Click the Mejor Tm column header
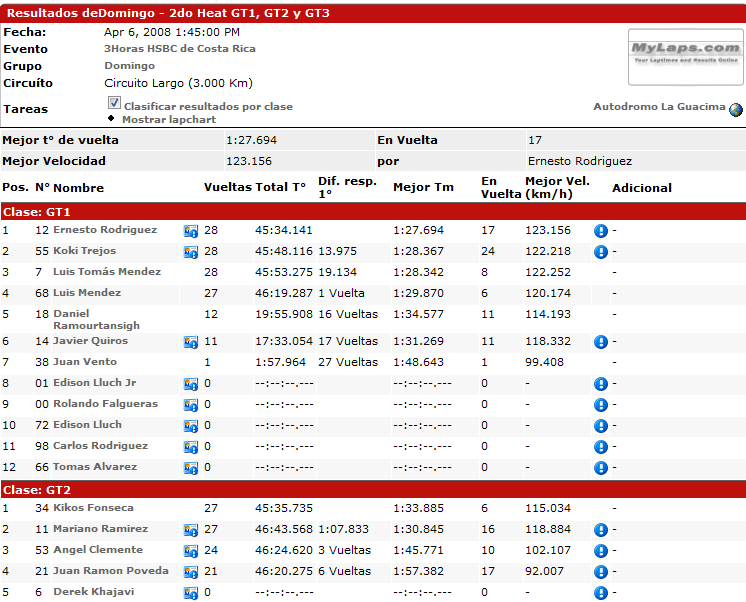The height and width of the screenshot is (602, 746). [x=423, y=188]
